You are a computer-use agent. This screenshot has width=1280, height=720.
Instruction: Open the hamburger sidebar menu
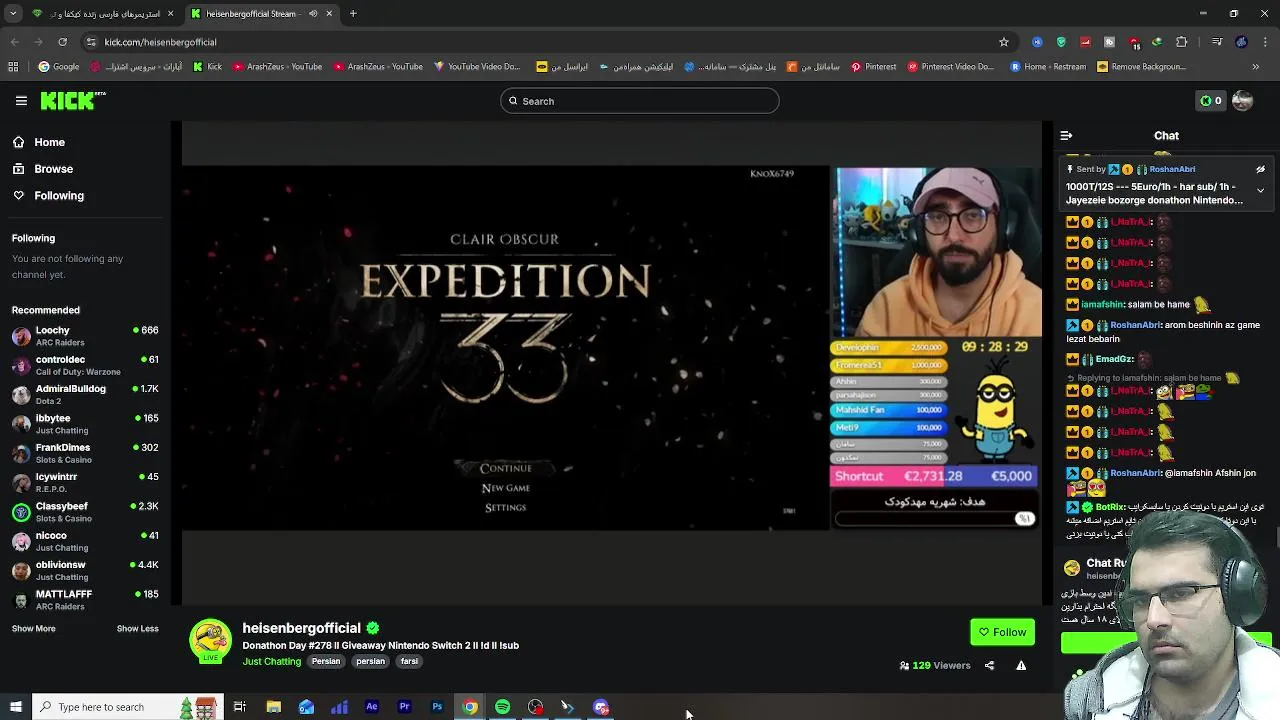click(x=21, y=101)
